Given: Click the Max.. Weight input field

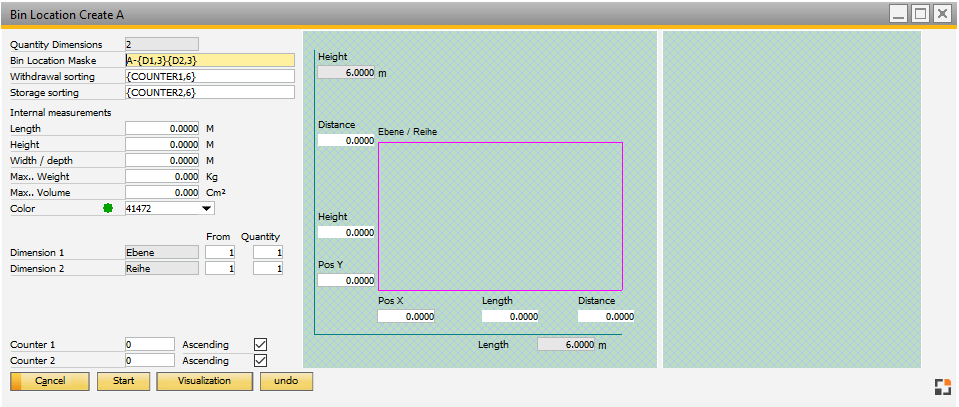Looking at the screenshot, I should pos(163,177).
